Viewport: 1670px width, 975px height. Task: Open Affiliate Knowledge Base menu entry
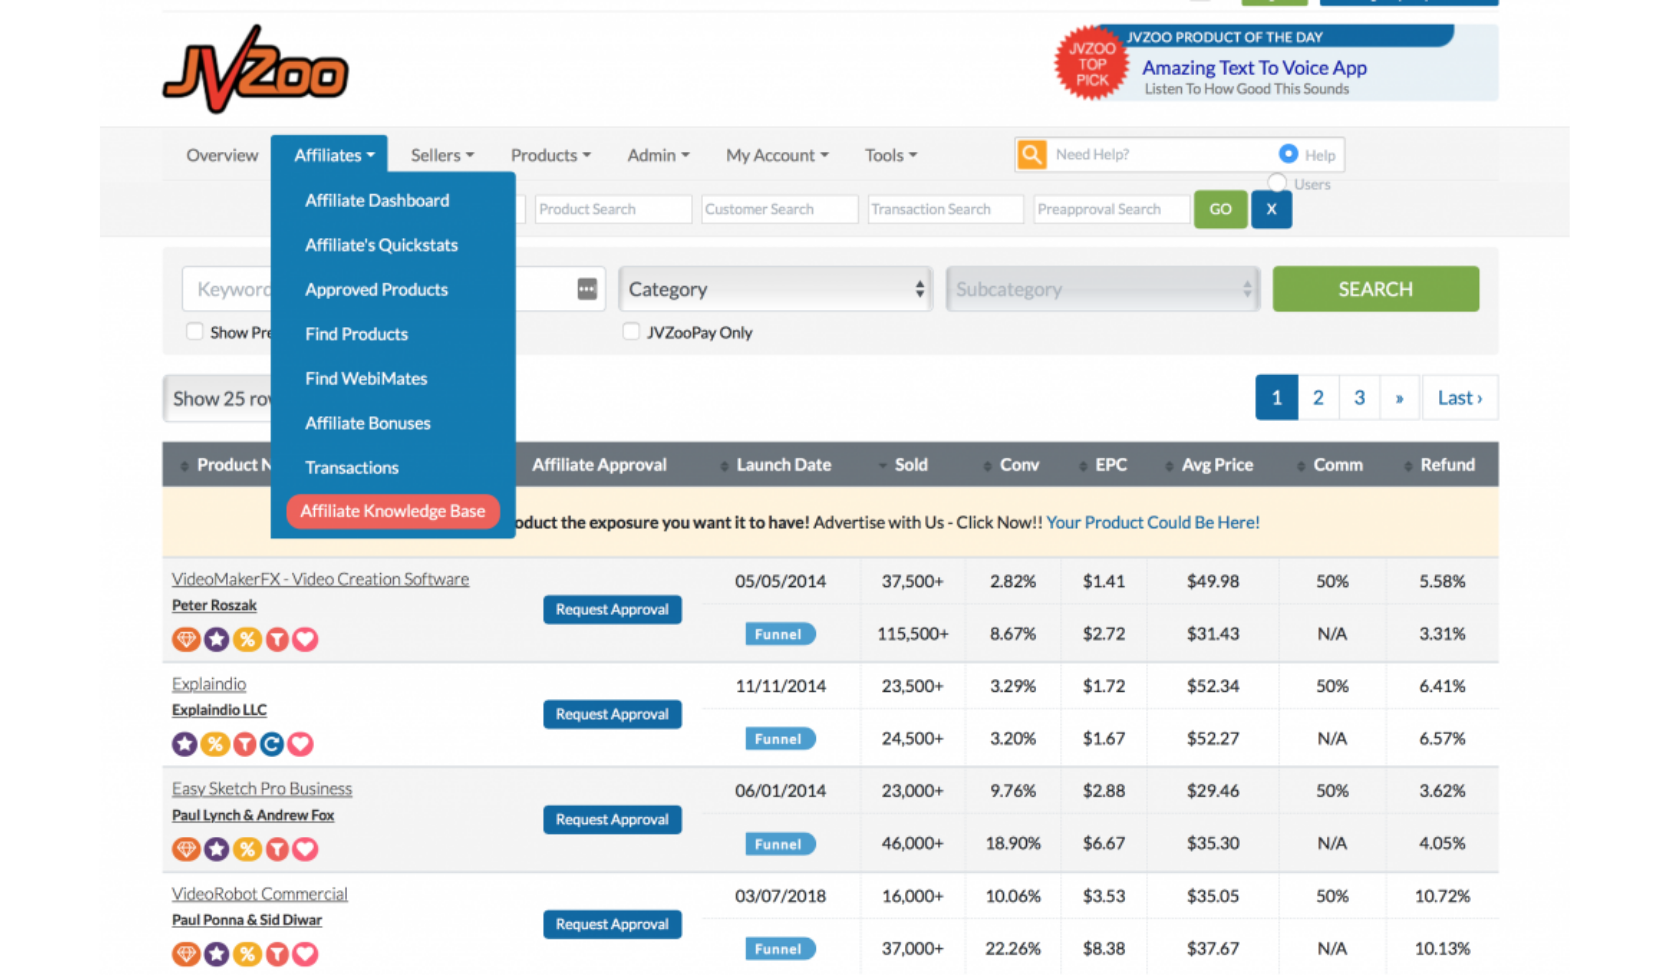(392, 511)
